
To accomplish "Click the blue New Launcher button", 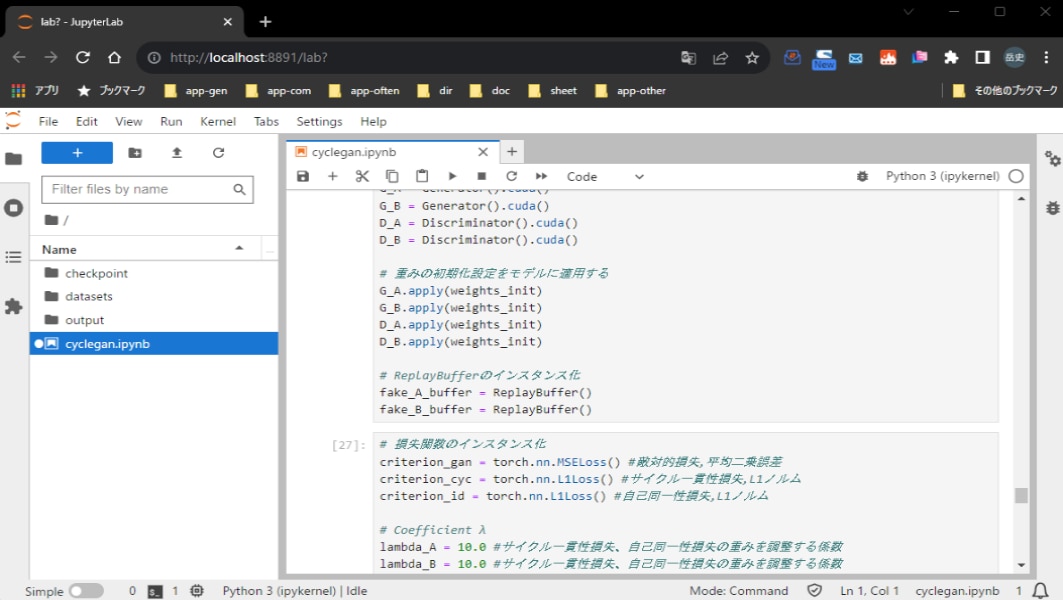I will click(x=77, y=153).
